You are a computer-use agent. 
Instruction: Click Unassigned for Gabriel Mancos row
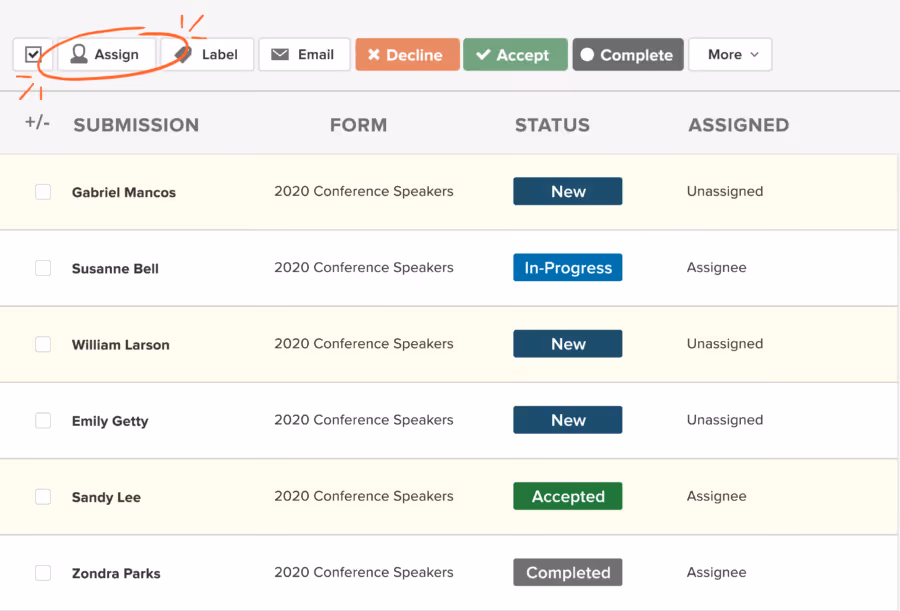tap(725, 191)
